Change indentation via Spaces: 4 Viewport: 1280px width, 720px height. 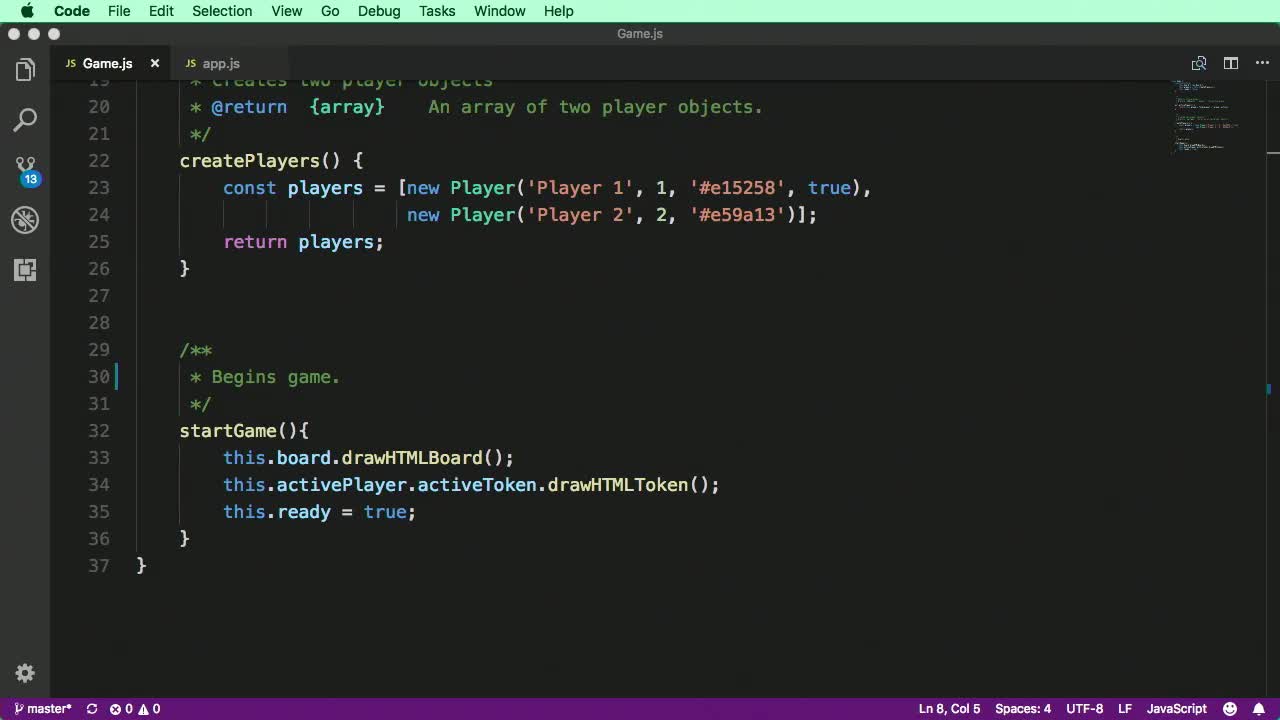[x=1023, y=709]
